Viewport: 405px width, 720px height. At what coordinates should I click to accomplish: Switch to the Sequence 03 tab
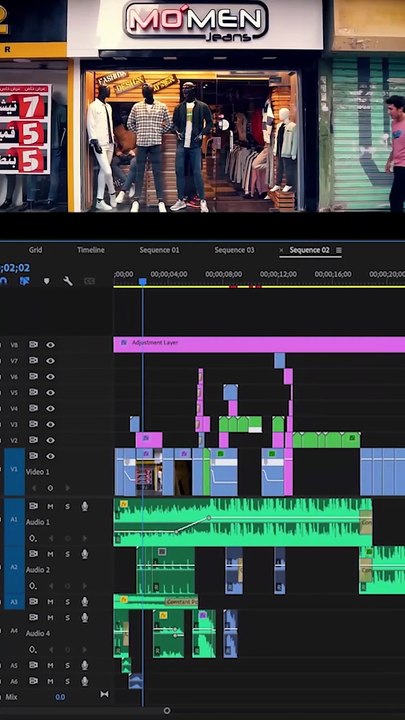234,250
